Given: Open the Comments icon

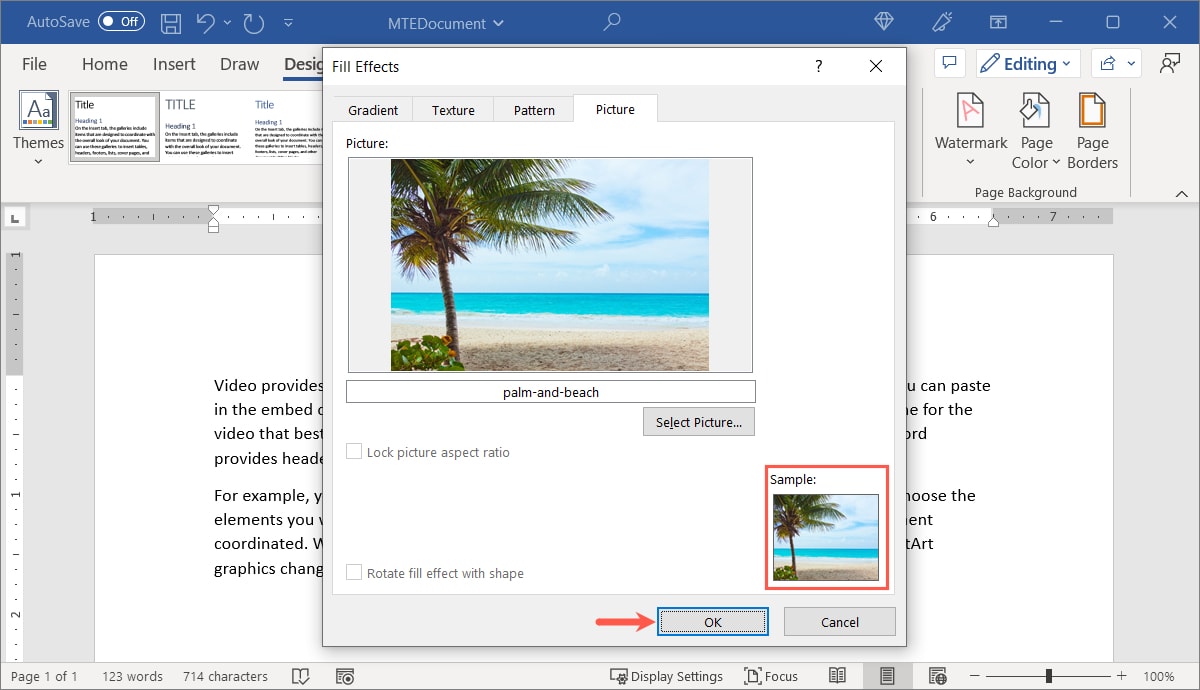Looking at the screenshot, I should pyautogui.click(x=948, y=64).
